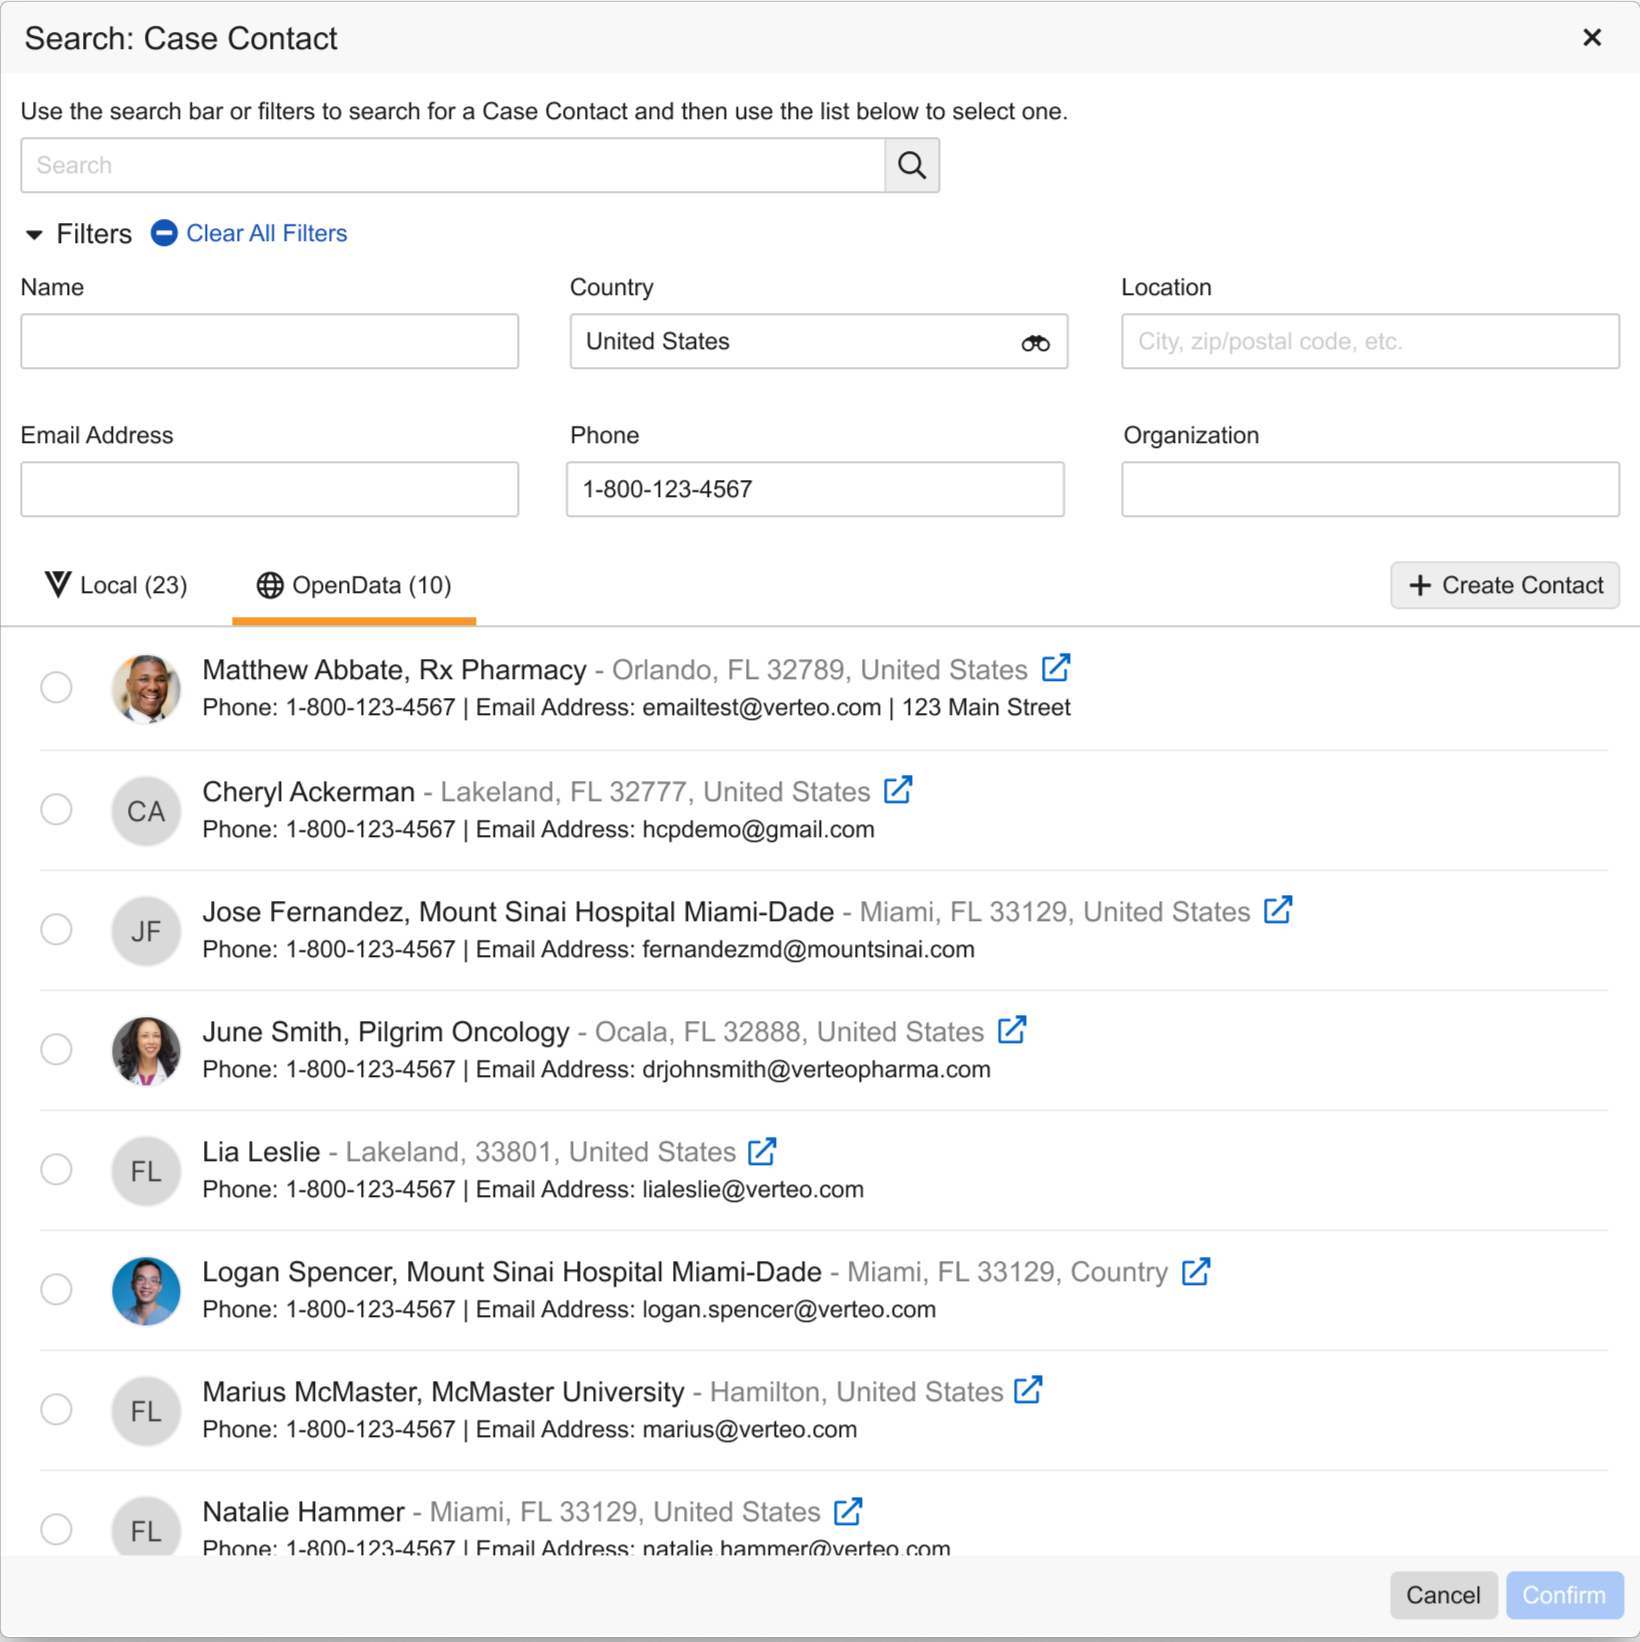Viewport: 1640px width, 1642px height.
Task: Click the binoculars icon in Country field
Action: click(x=1035, y=343)
